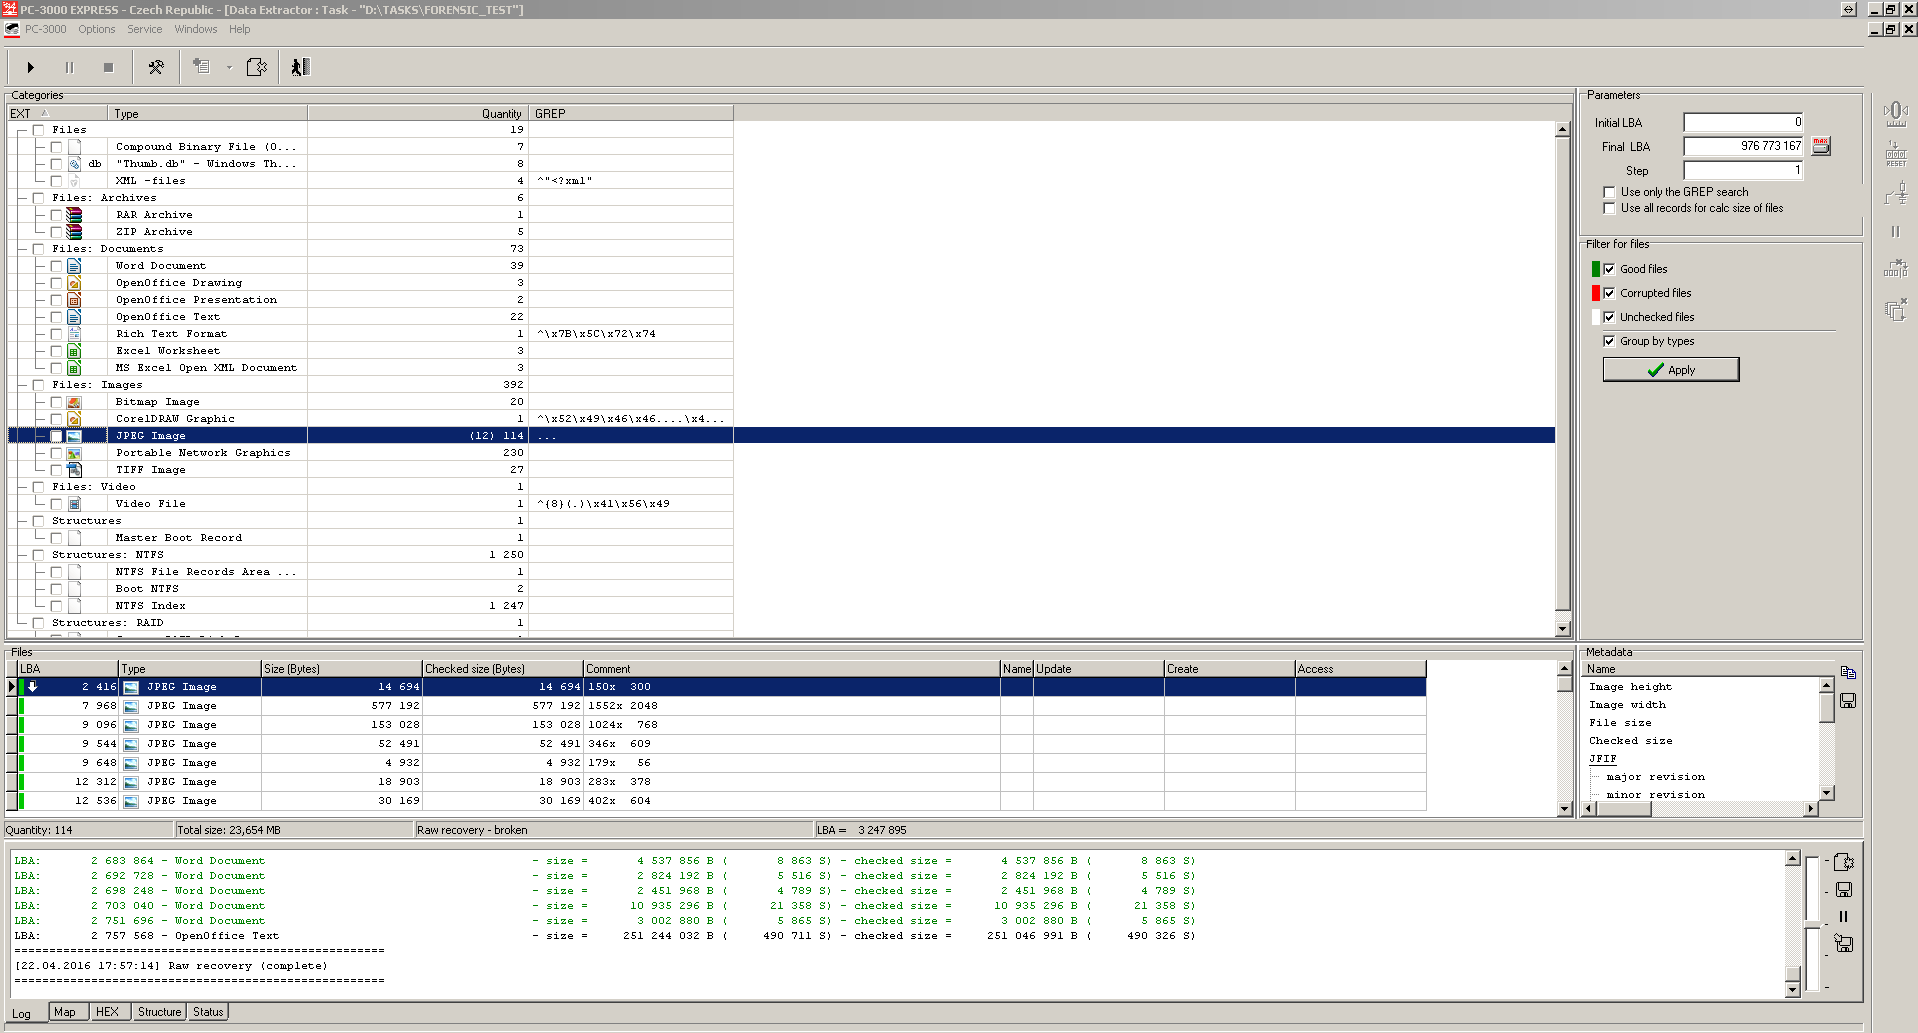Collapse the Files: Documents tree node
Image resolution: width=1918 pixels, height=1033 pixels.
click(22, 249)
